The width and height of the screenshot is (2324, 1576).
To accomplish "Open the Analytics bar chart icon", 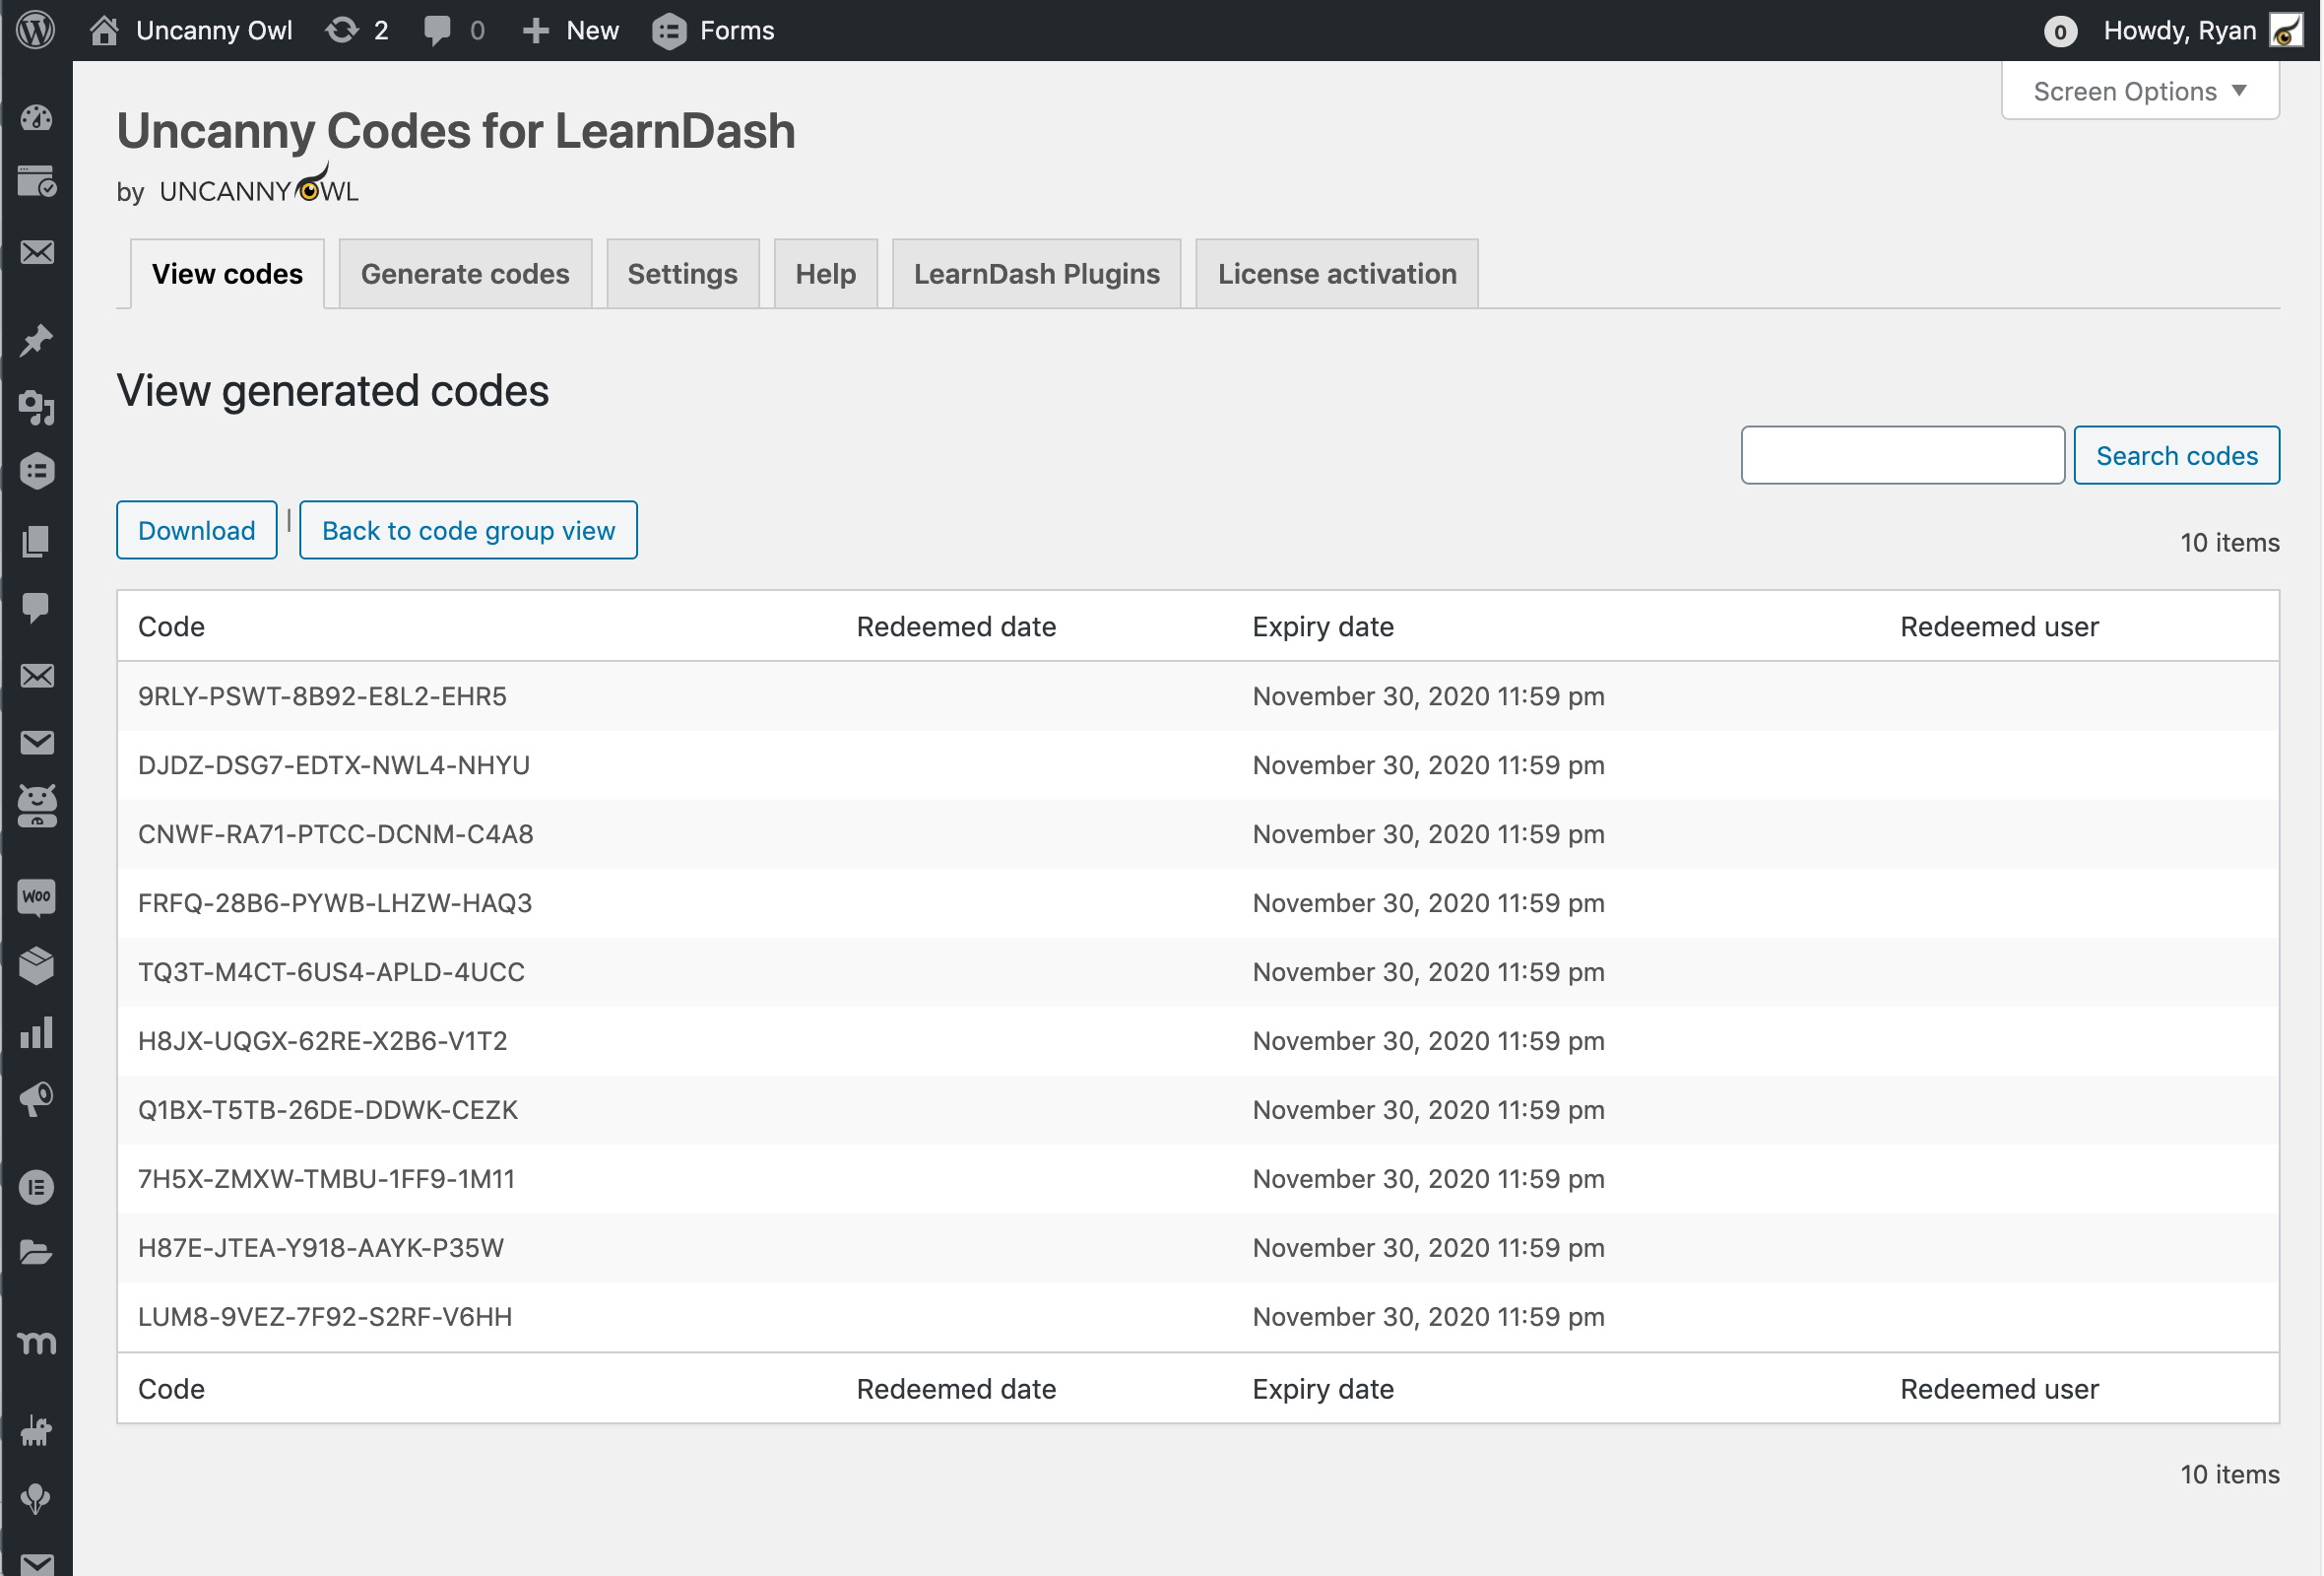I will pyautogui.click(x=36, y=1032).
